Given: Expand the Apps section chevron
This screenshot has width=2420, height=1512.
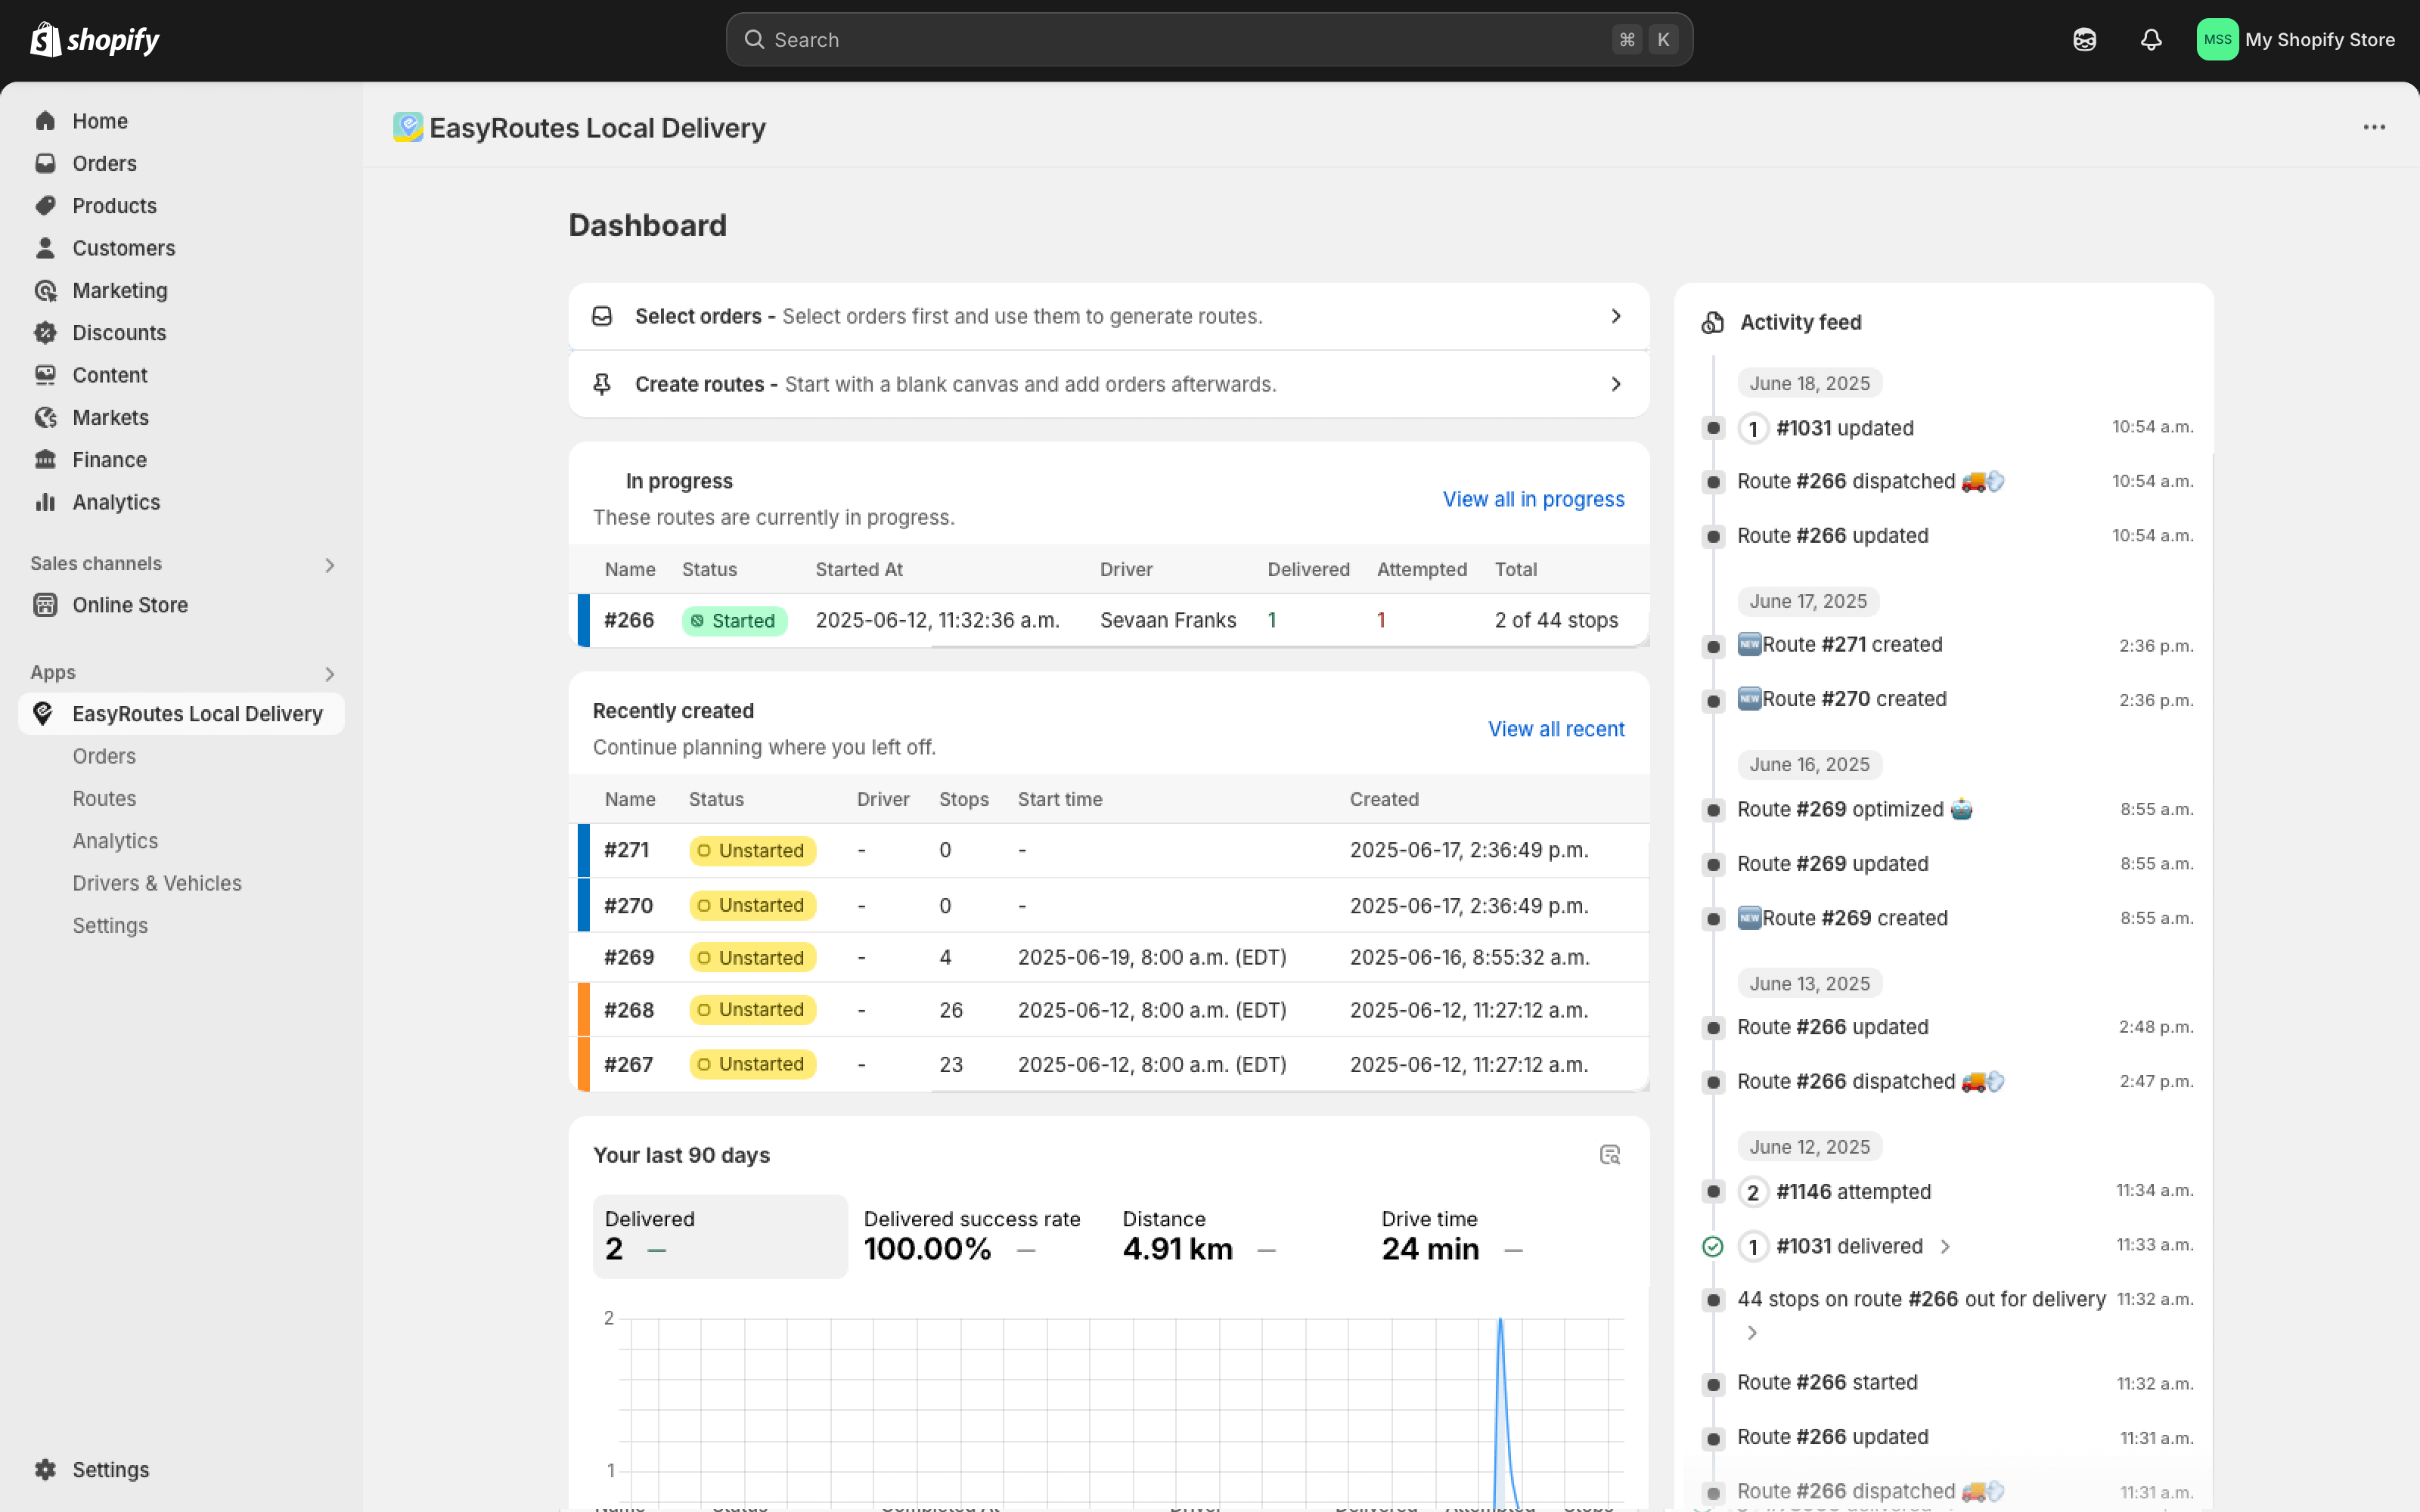Looking at the screenshot, I should (329, 674).
